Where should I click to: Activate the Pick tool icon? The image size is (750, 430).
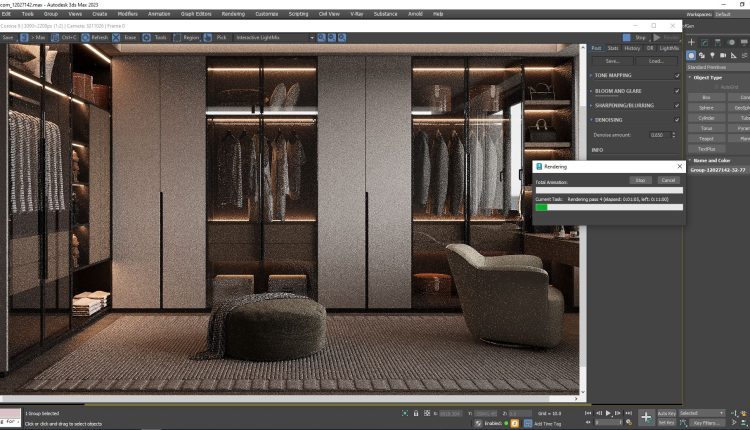(208, 37)
